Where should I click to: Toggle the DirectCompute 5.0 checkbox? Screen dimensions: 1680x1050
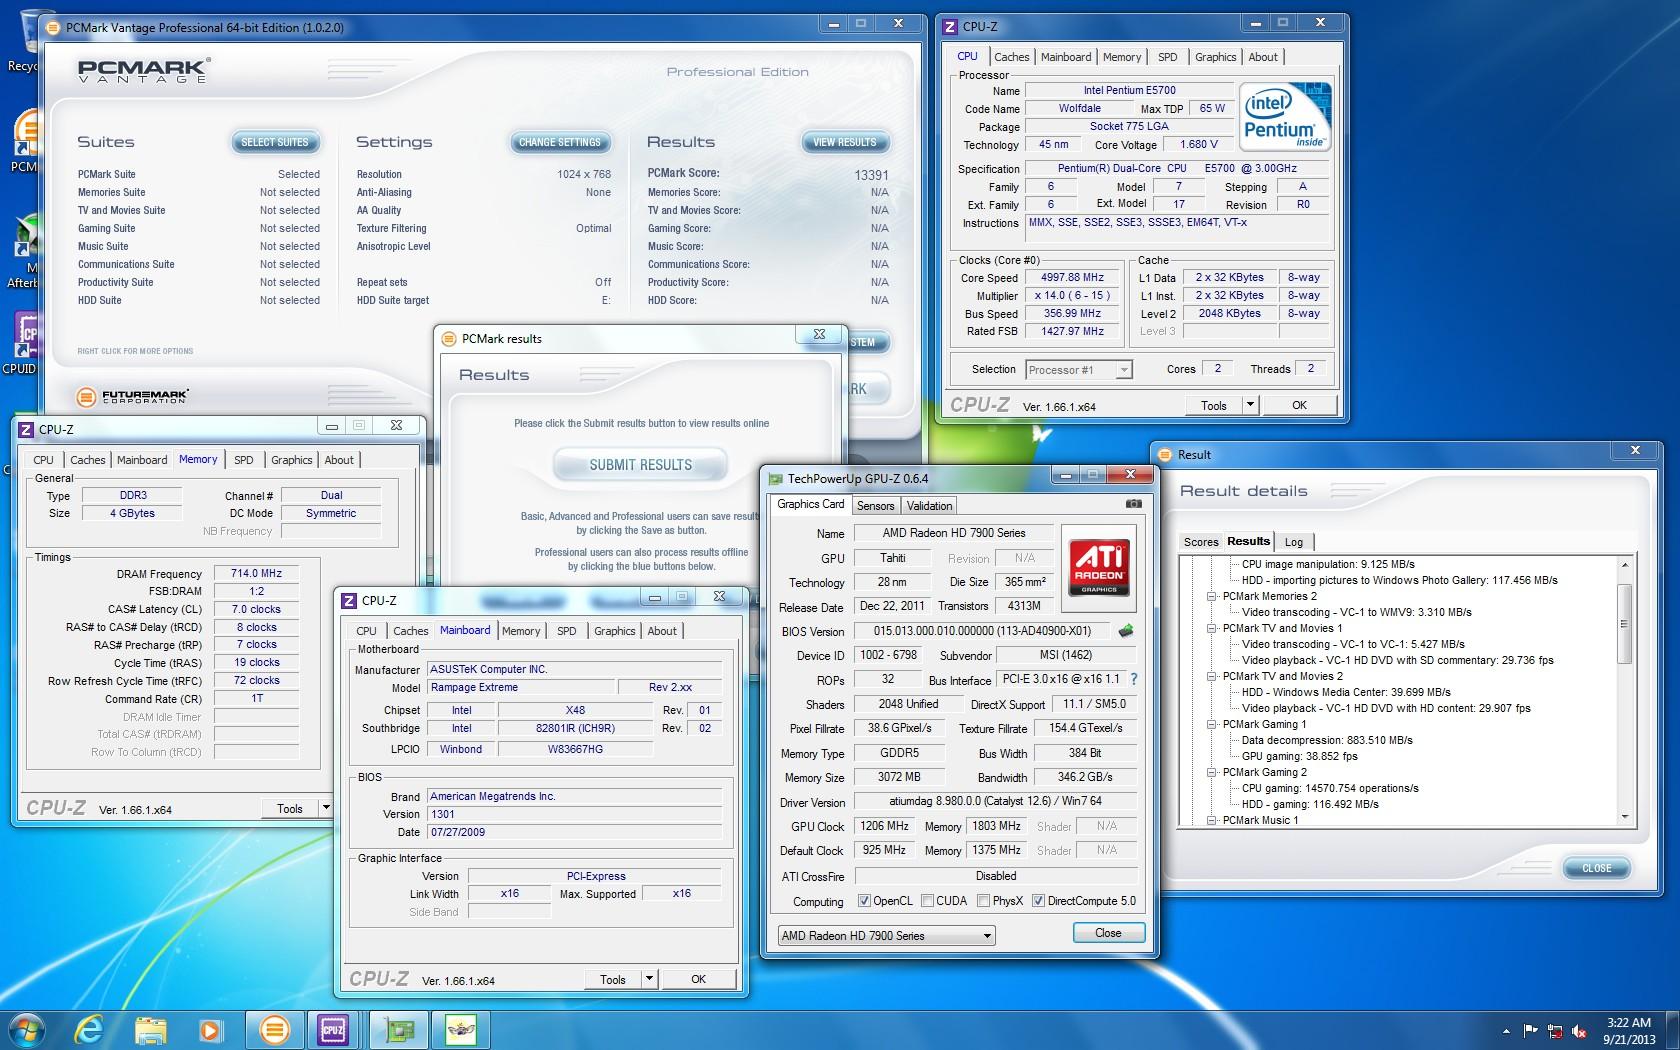click(x=1038, y=901)
